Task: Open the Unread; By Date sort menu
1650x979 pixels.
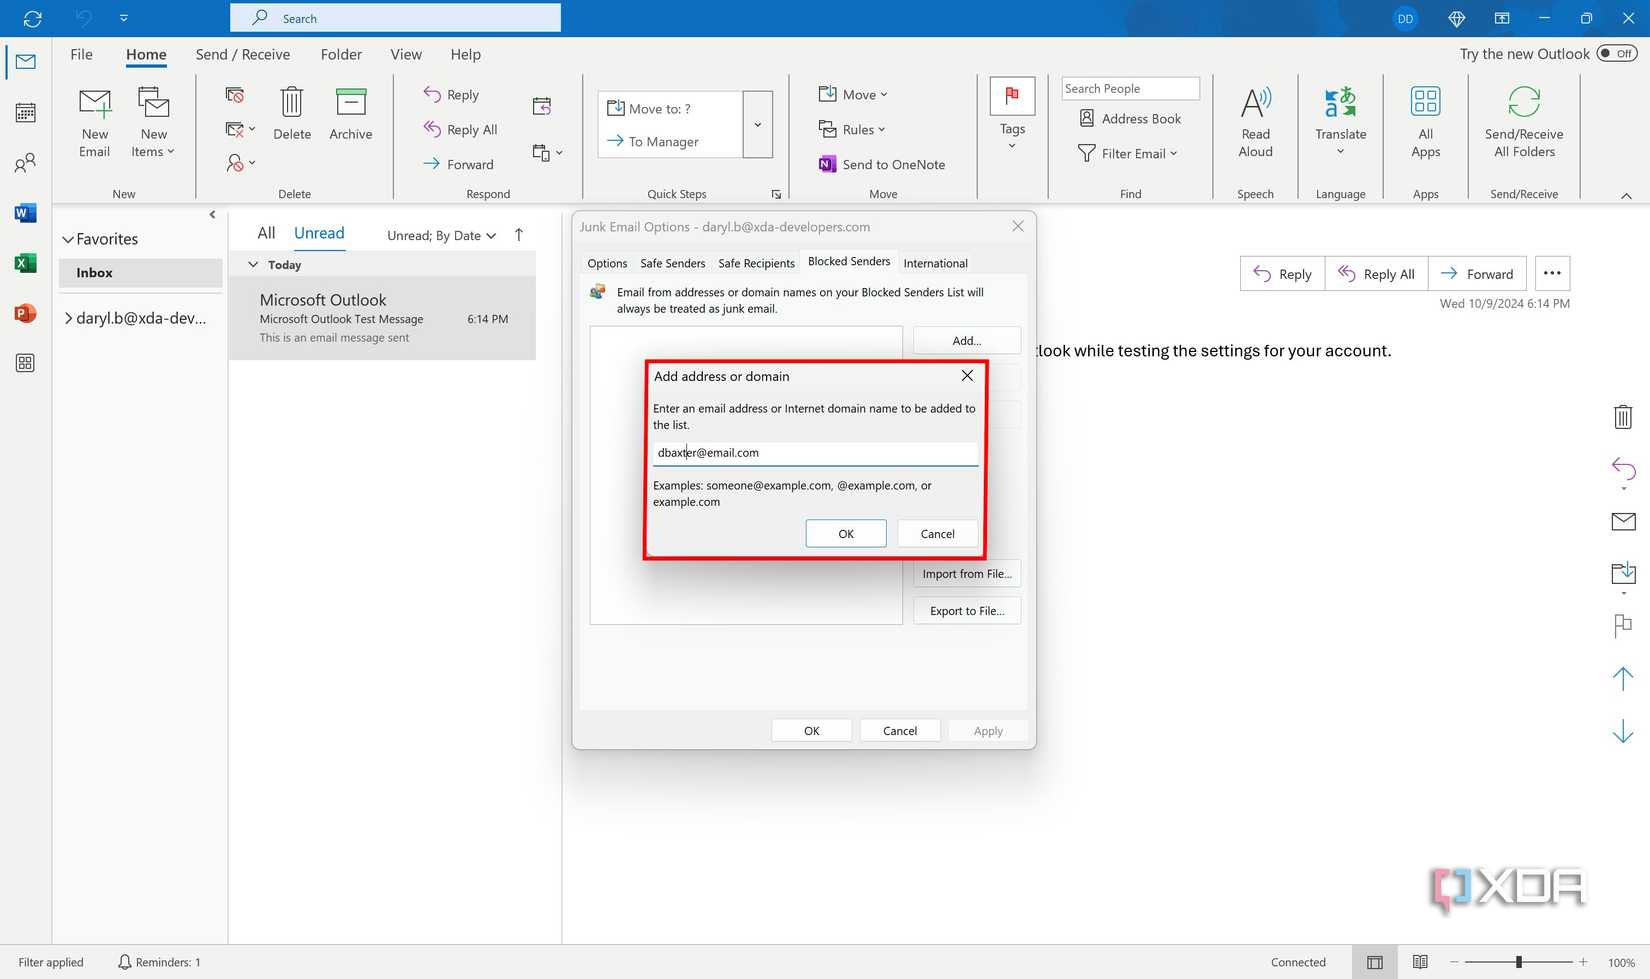Action: pyautogui.click(x=440, y=234)
